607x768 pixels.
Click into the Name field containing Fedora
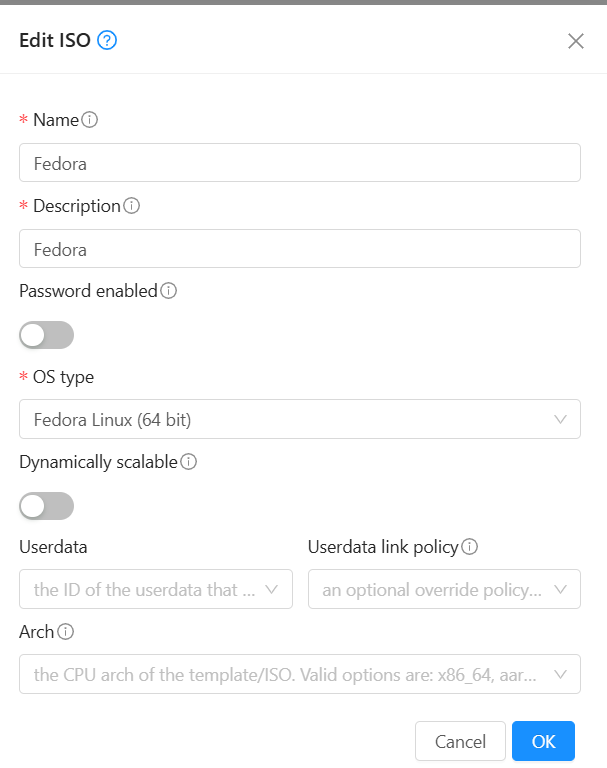coord(300,163)
